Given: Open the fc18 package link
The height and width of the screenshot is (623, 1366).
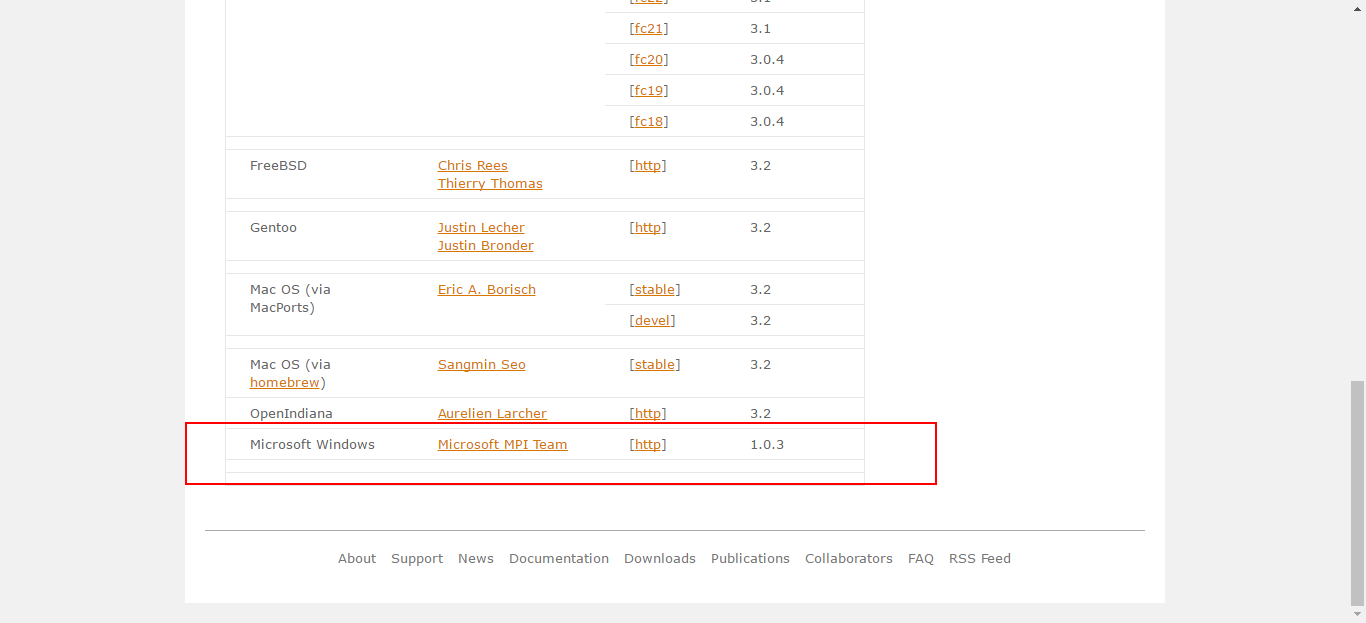Looking at the screenshot, I should coord(649,121).
